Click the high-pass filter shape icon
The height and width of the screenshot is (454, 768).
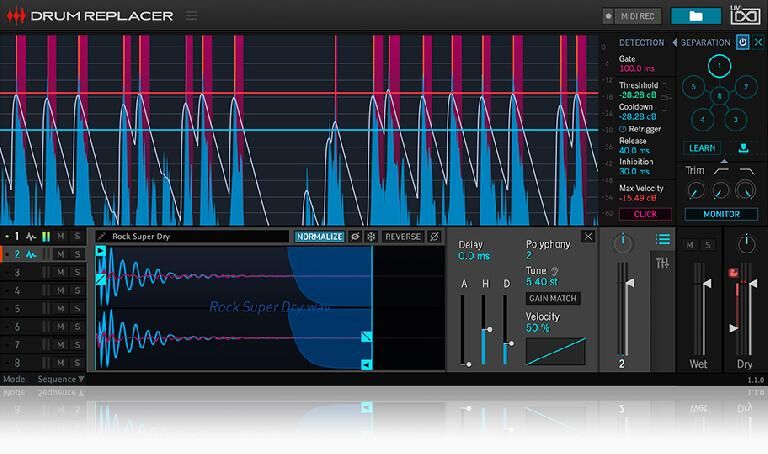(721, 170)
